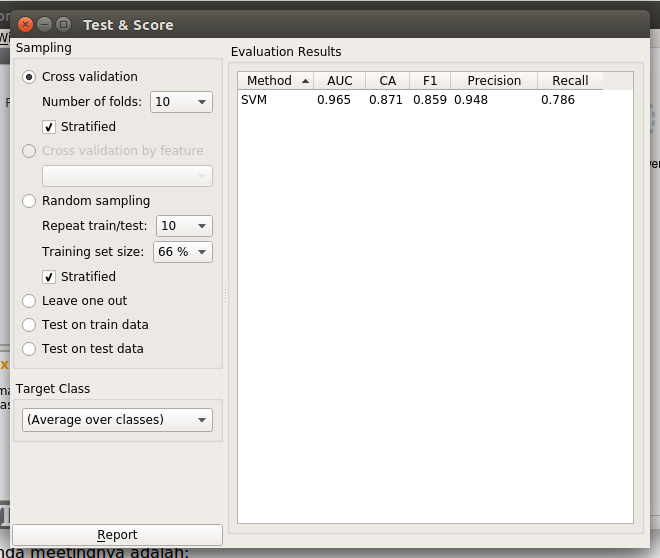Sort results by AUC column

(x=339, y=81)
